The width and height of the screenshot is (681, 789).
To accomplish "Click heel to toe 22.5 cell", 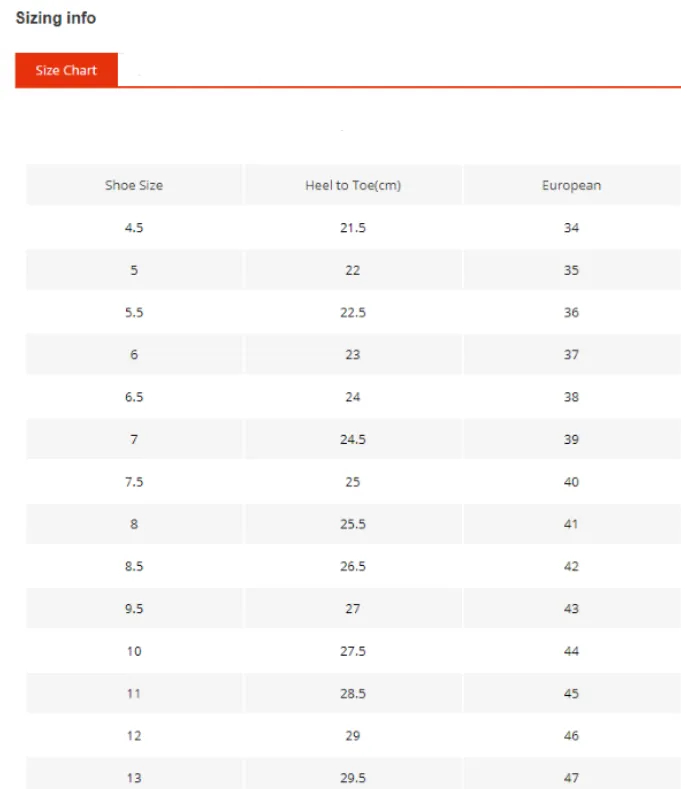I will [x=353, y=312].
